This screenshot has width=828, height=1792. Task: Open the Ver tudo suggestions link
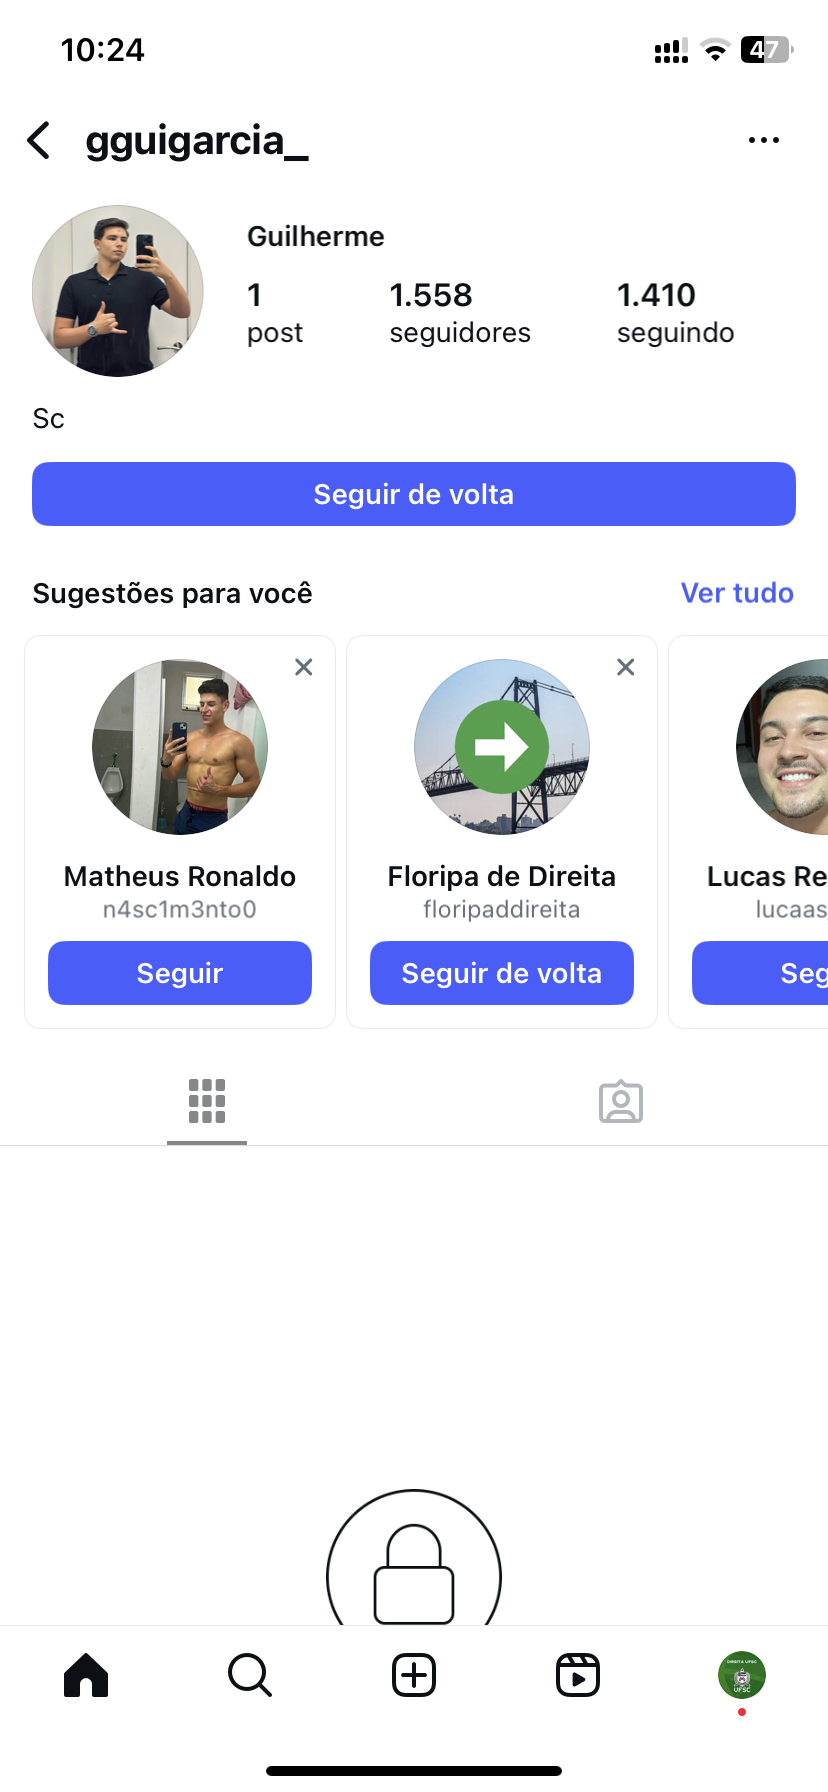(x=737, y=593)
